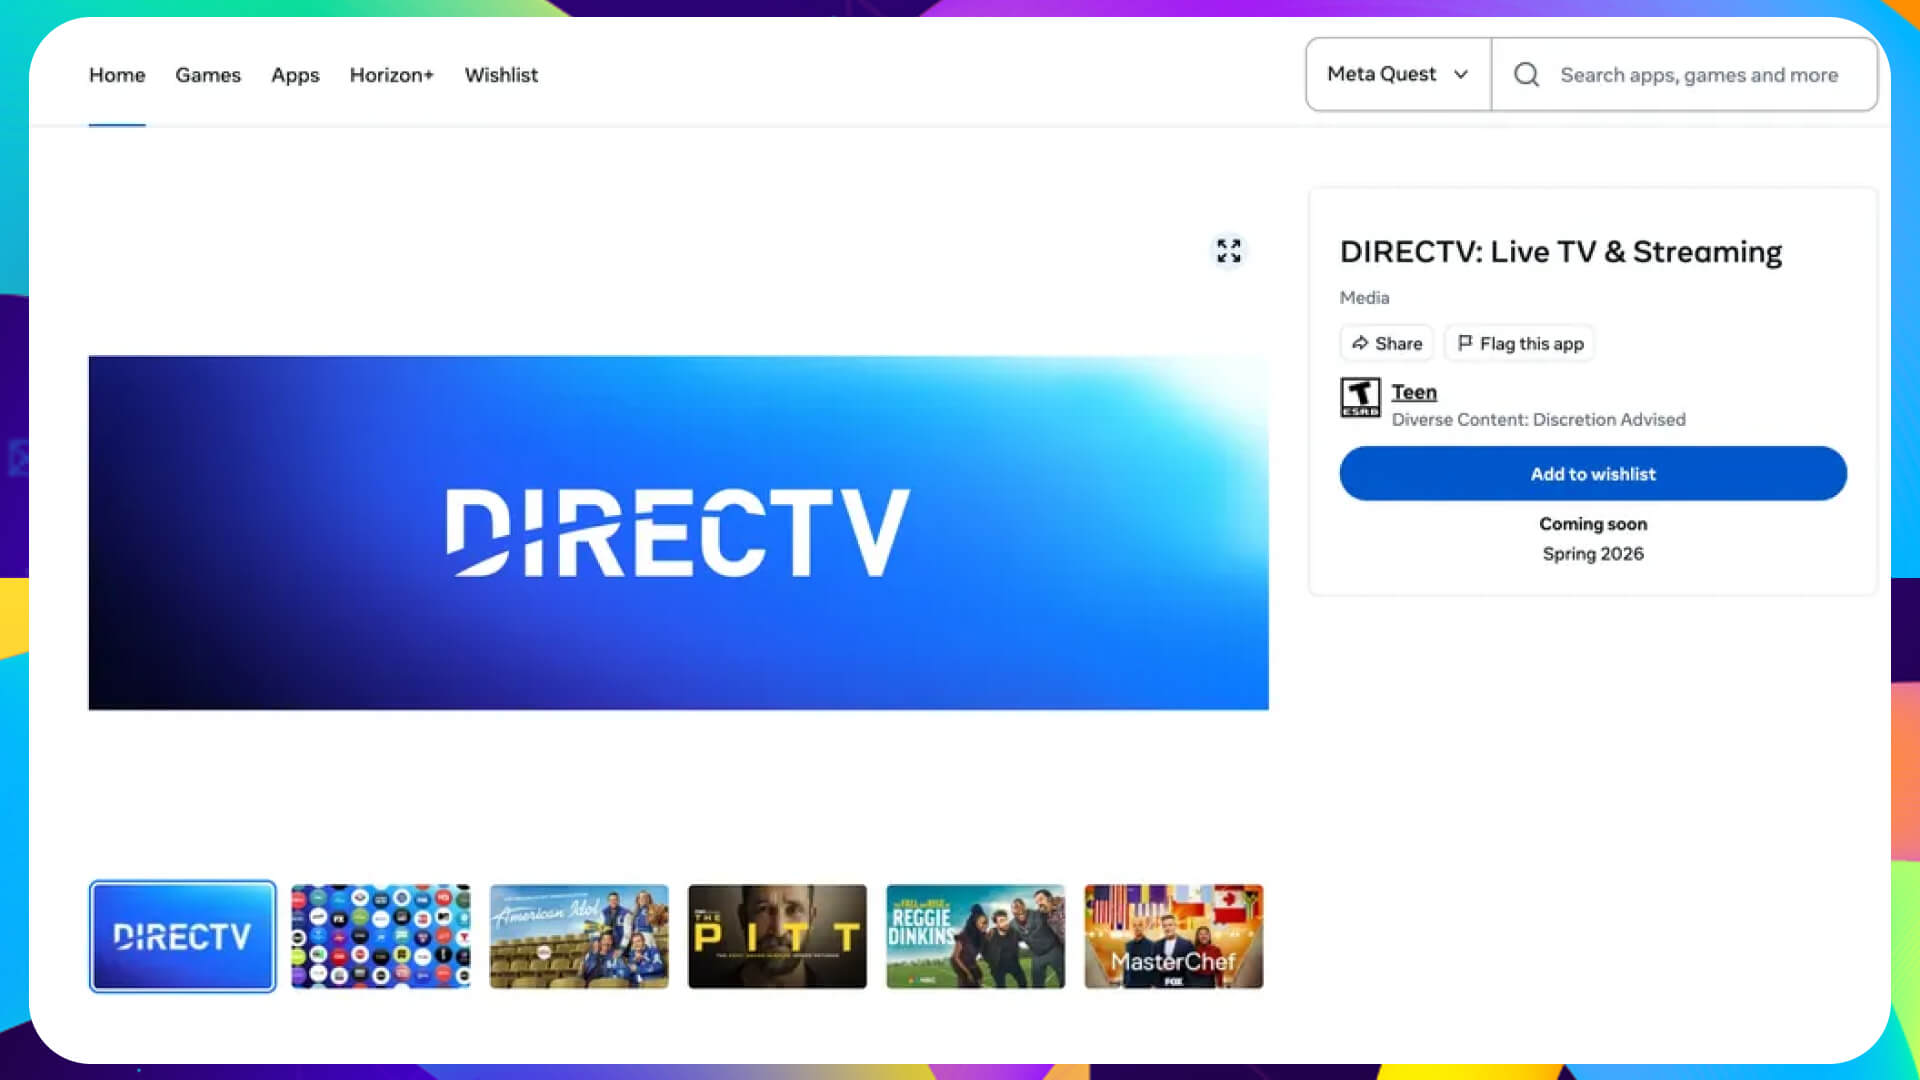Select the MasterChef thumbnail
The image size is (1920, 1080).
point(1174,937)
